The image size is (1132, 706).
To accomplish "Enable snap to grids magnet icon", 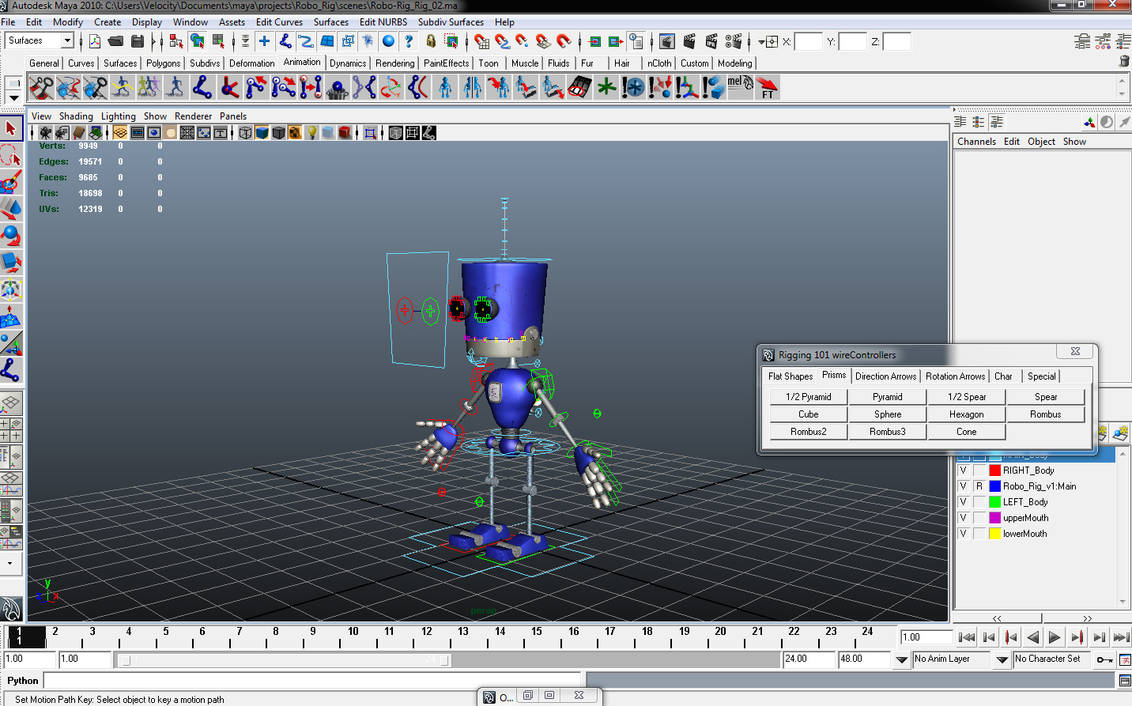I will [x=482, y=41].
